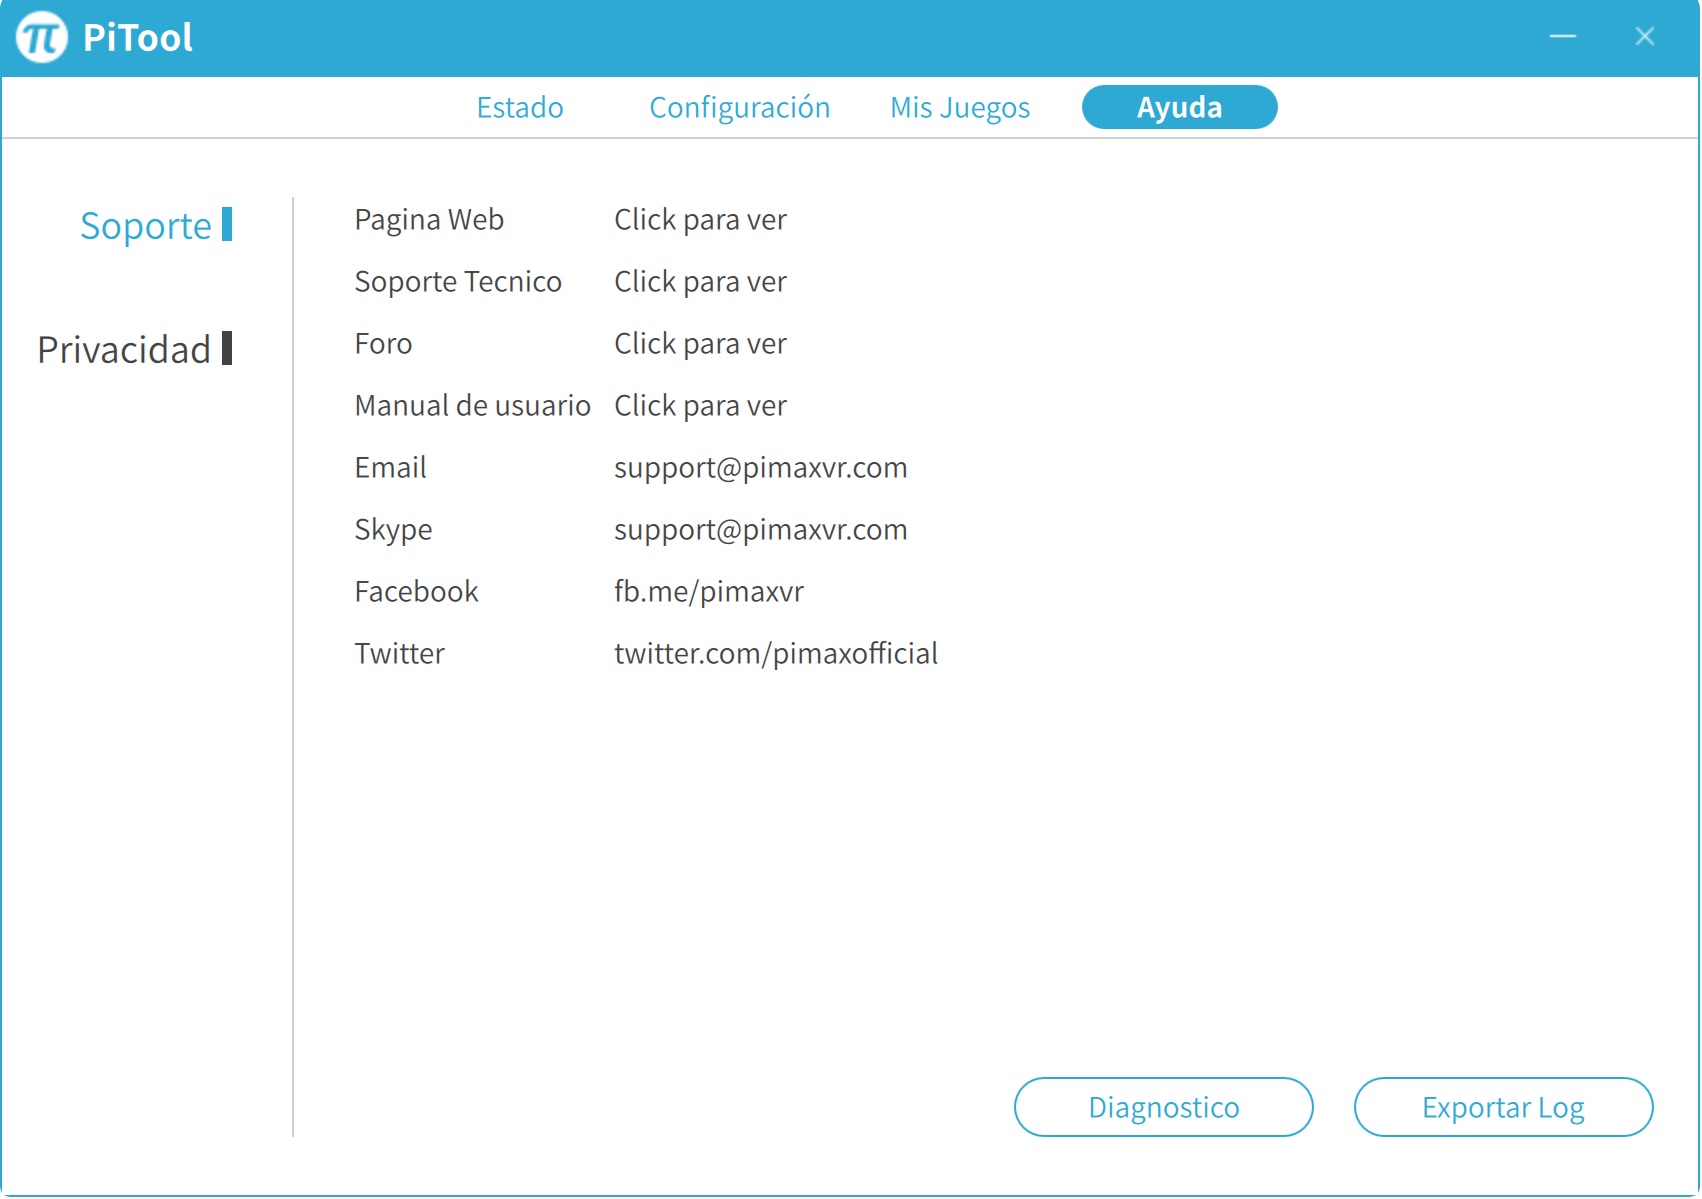Close the PiTool window
This screenshot has width=1702, height=1199.
click(1645, 37)
